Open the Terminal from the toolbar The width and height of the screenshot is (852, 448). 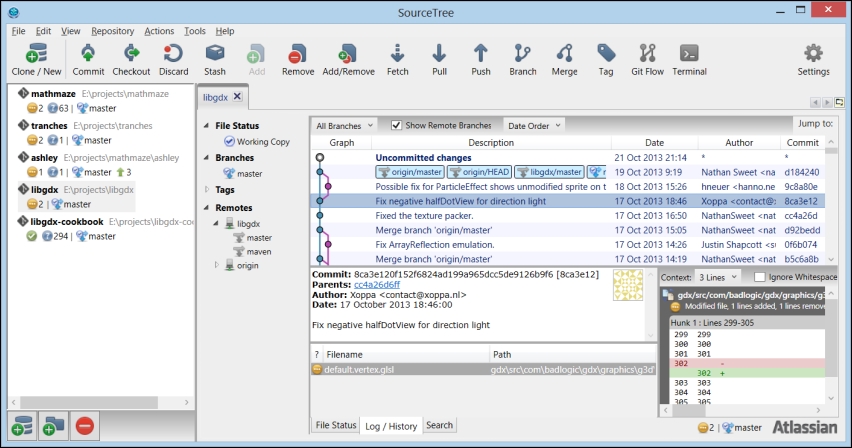(689, 60)
